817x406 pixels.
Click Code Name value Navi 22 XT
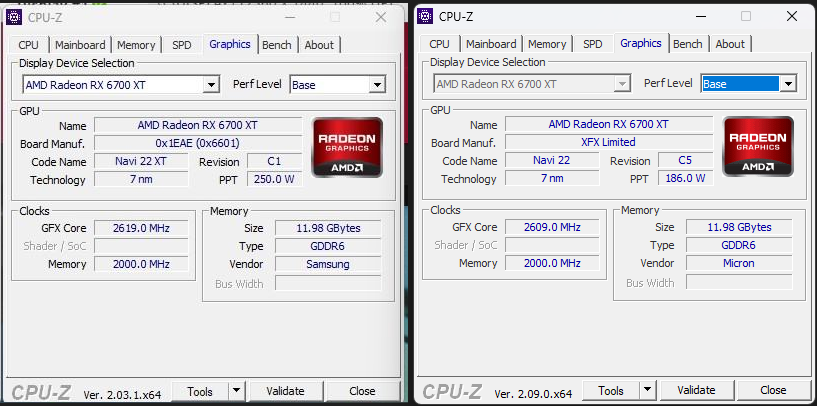point(141,161)
